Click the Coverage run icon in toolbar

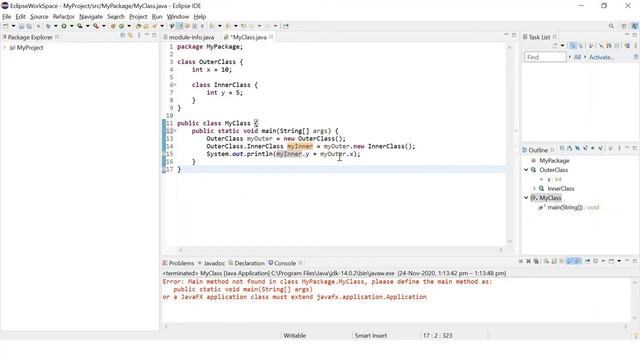coord(80,26)
